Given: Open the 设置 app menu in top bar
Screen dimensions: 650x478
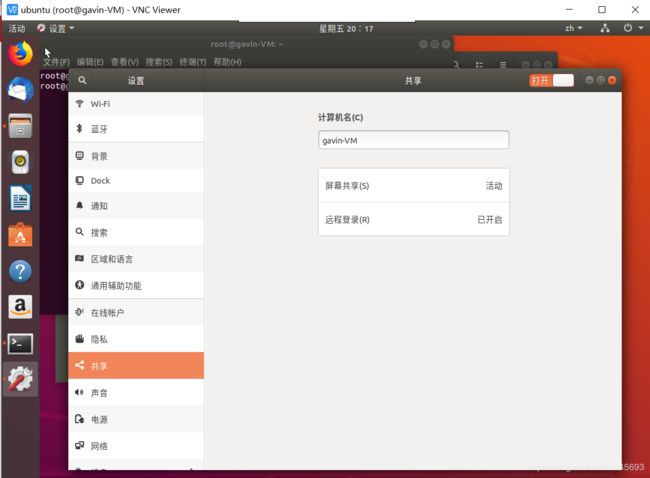Looking at the screenshot, I should [x=56, y=28].
